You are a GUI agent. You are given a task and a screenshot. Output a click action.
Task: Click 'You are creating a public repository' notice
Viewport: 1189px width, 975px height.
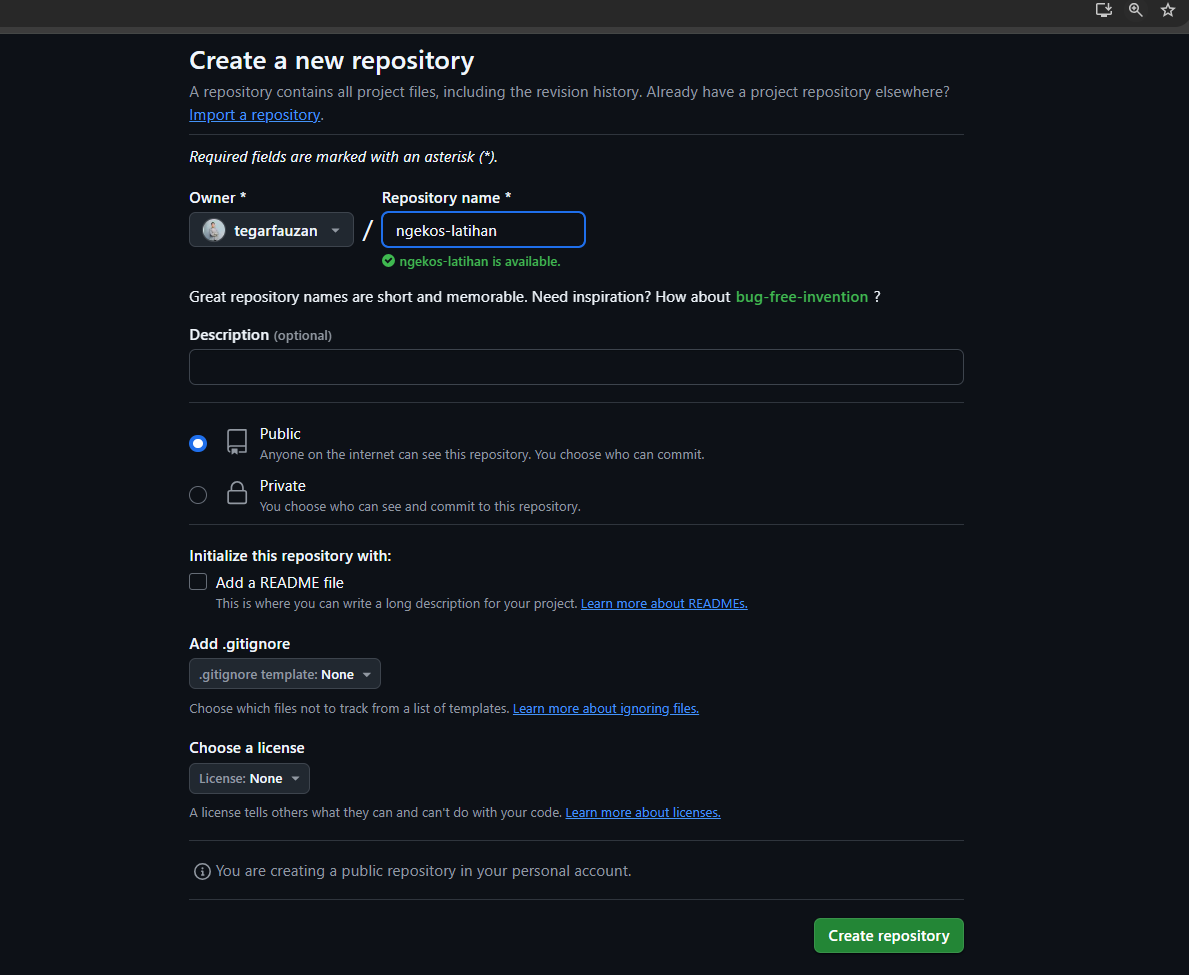pos(423,871)
